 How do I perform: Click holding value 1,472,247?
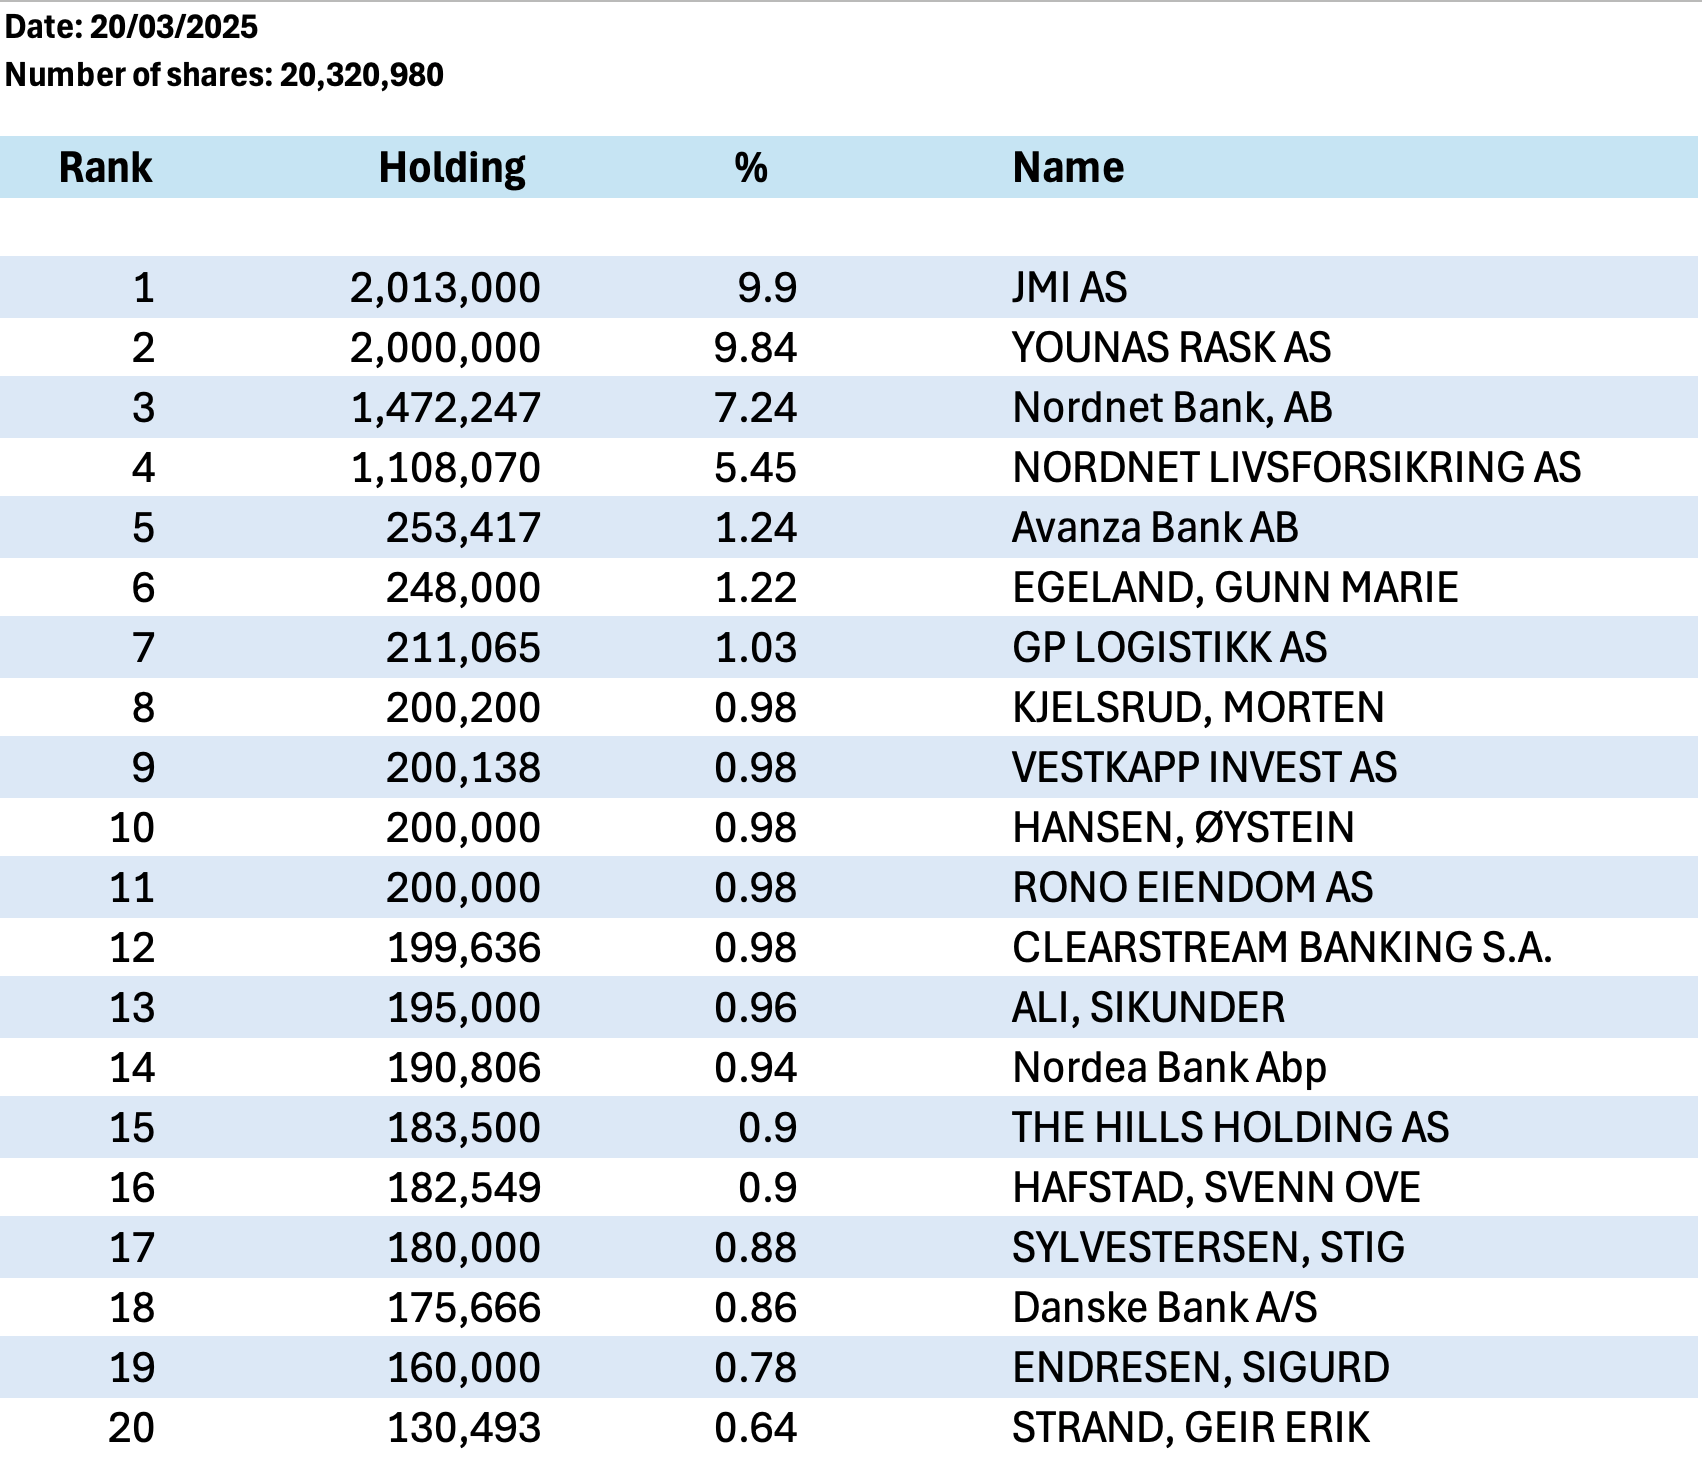pos(445,408)
